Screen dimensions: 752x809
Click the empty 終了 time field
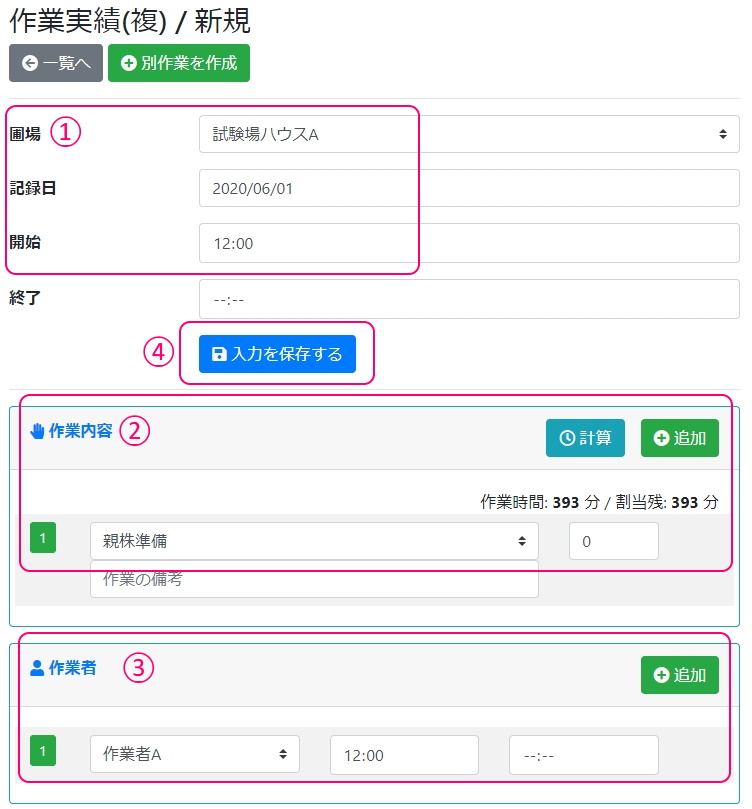469,299
